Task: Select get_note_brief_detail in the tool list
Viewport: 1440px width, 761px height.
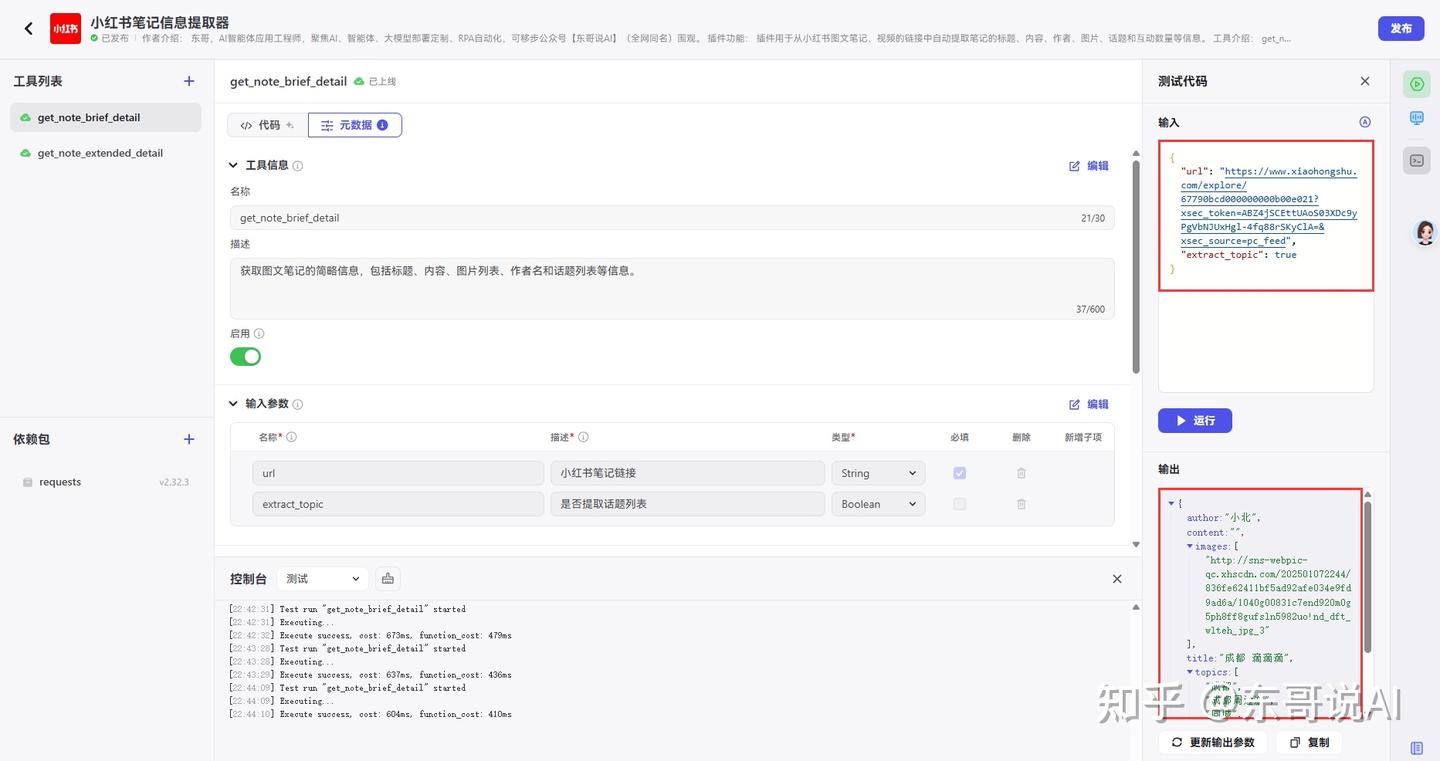Action: 105,117
